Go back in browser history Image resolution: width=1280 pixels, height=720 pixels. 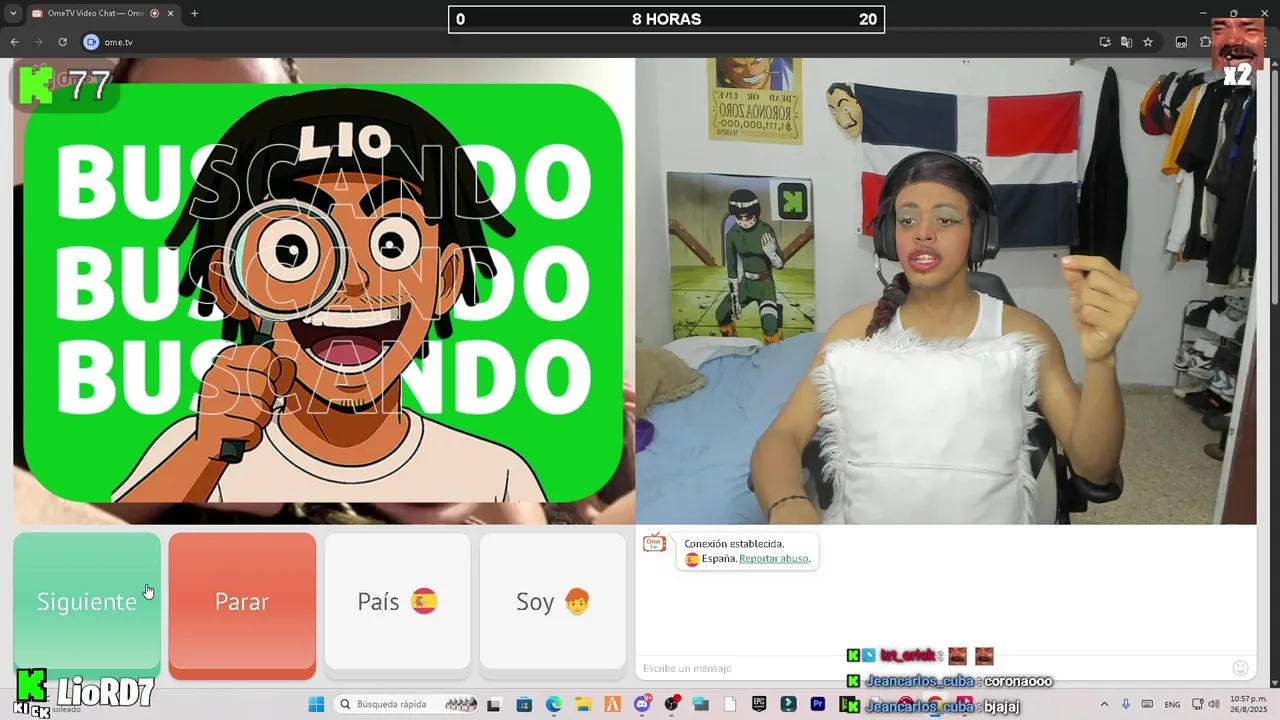(14, 42)
